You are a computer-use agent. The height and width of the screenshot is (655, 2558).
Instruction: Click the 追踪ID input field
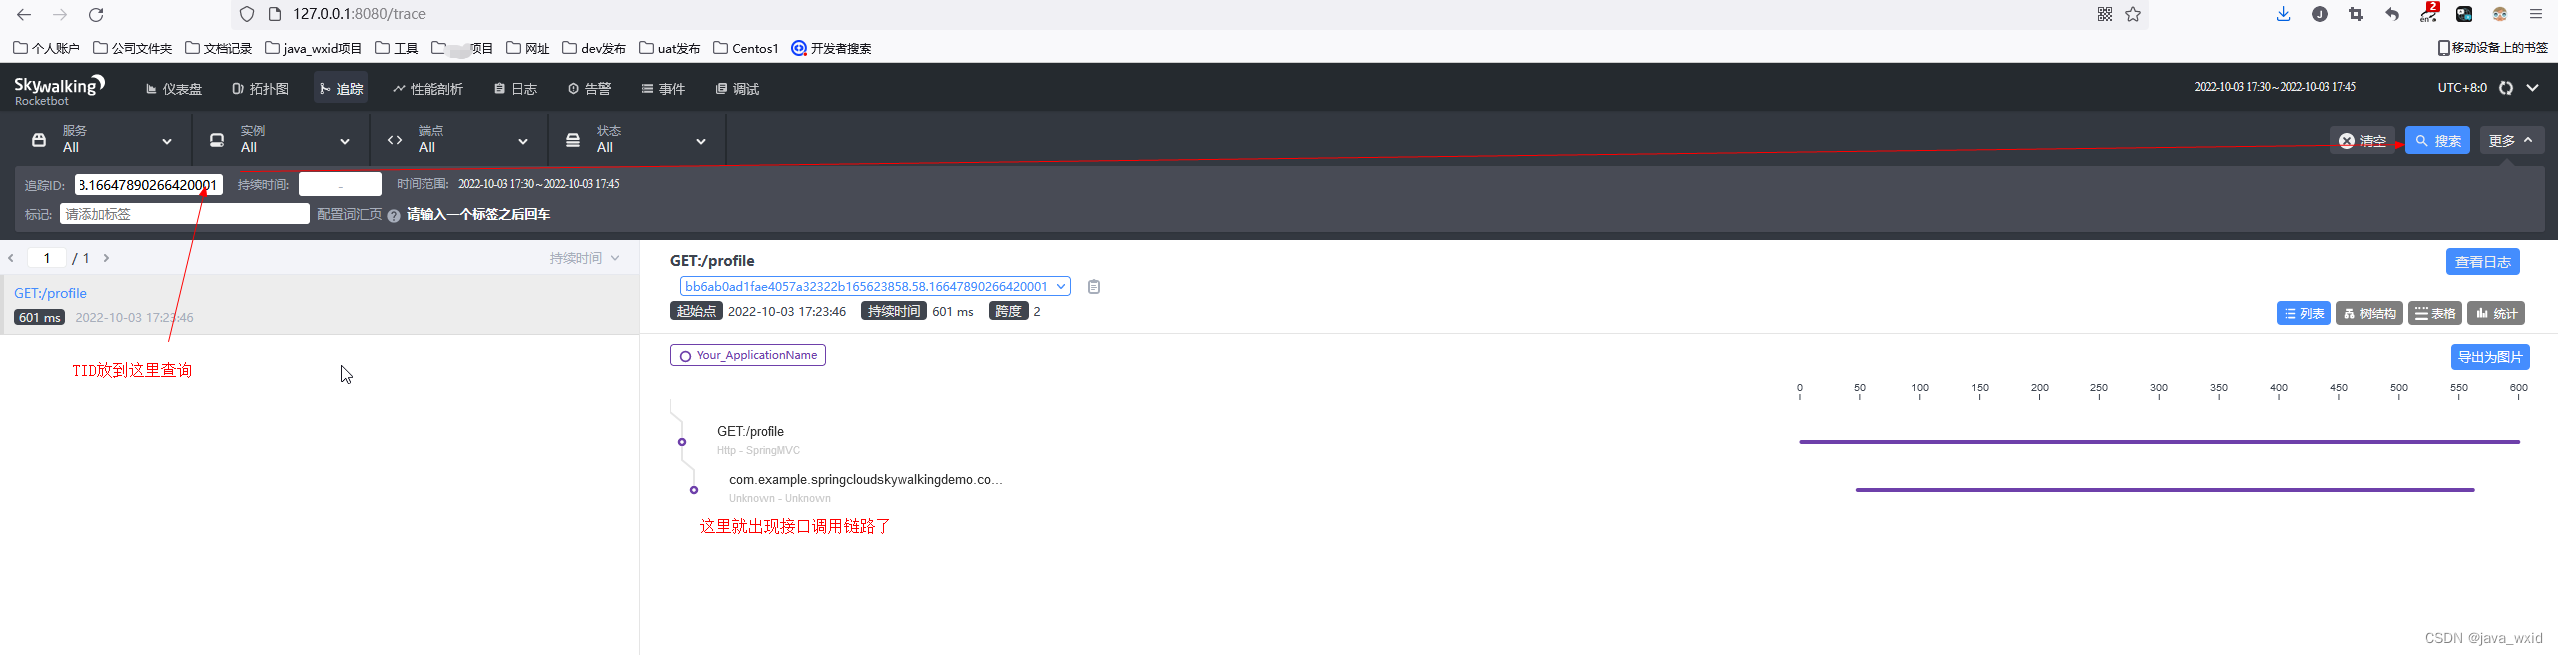[149, 184]
